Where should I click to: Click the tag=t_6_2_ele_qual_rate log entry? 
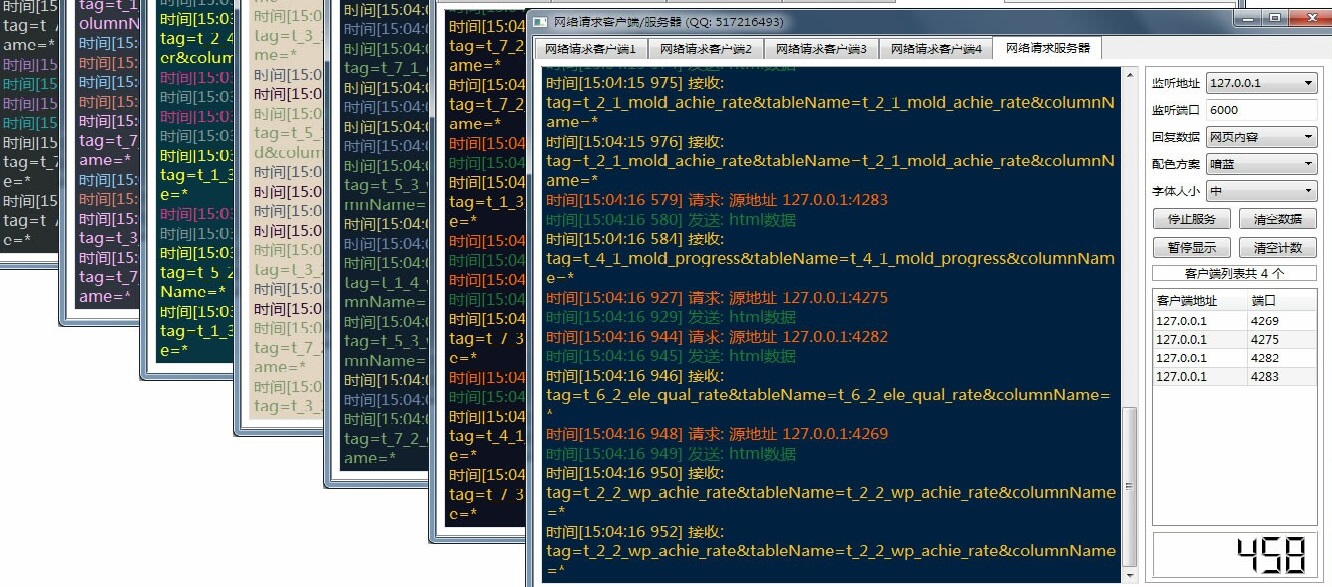(x=828, y=405)
